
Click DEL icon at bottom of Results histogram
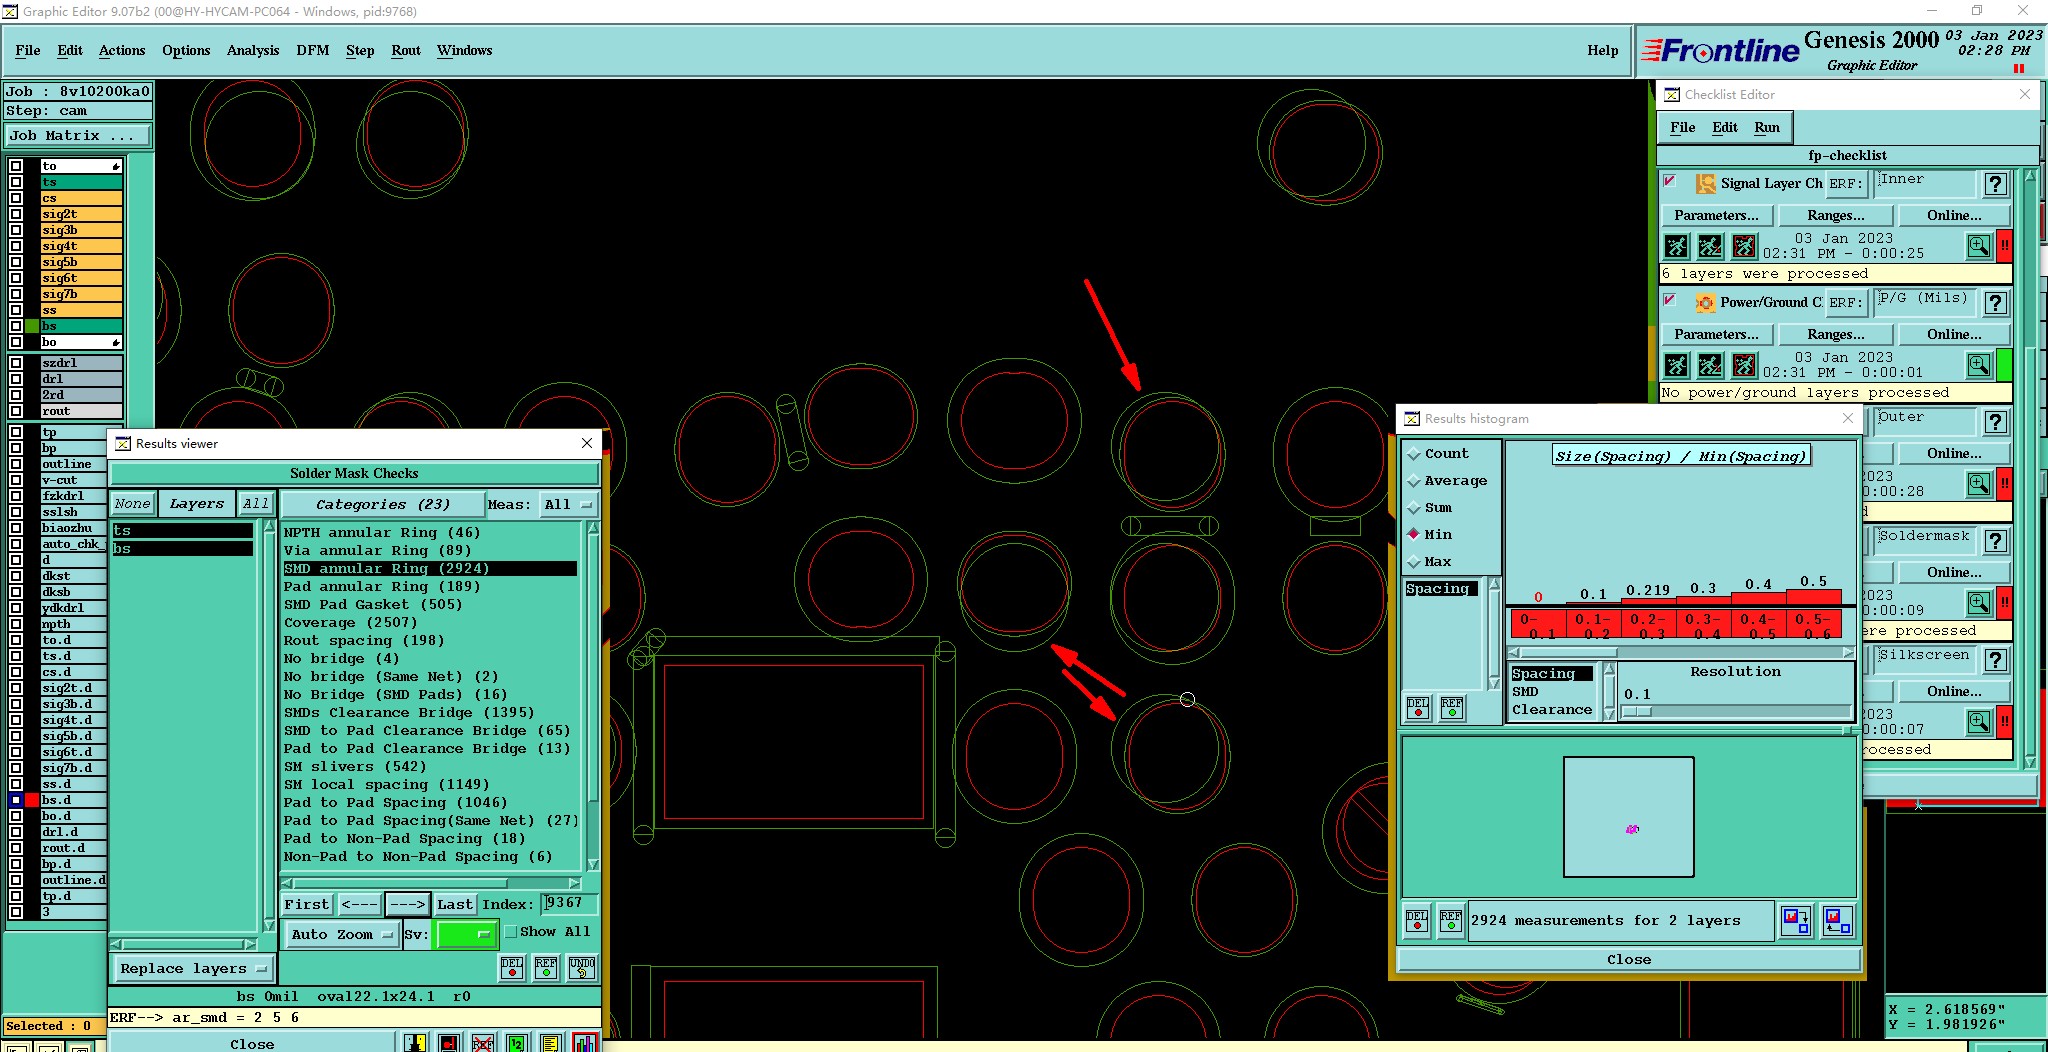(1417, 920)
